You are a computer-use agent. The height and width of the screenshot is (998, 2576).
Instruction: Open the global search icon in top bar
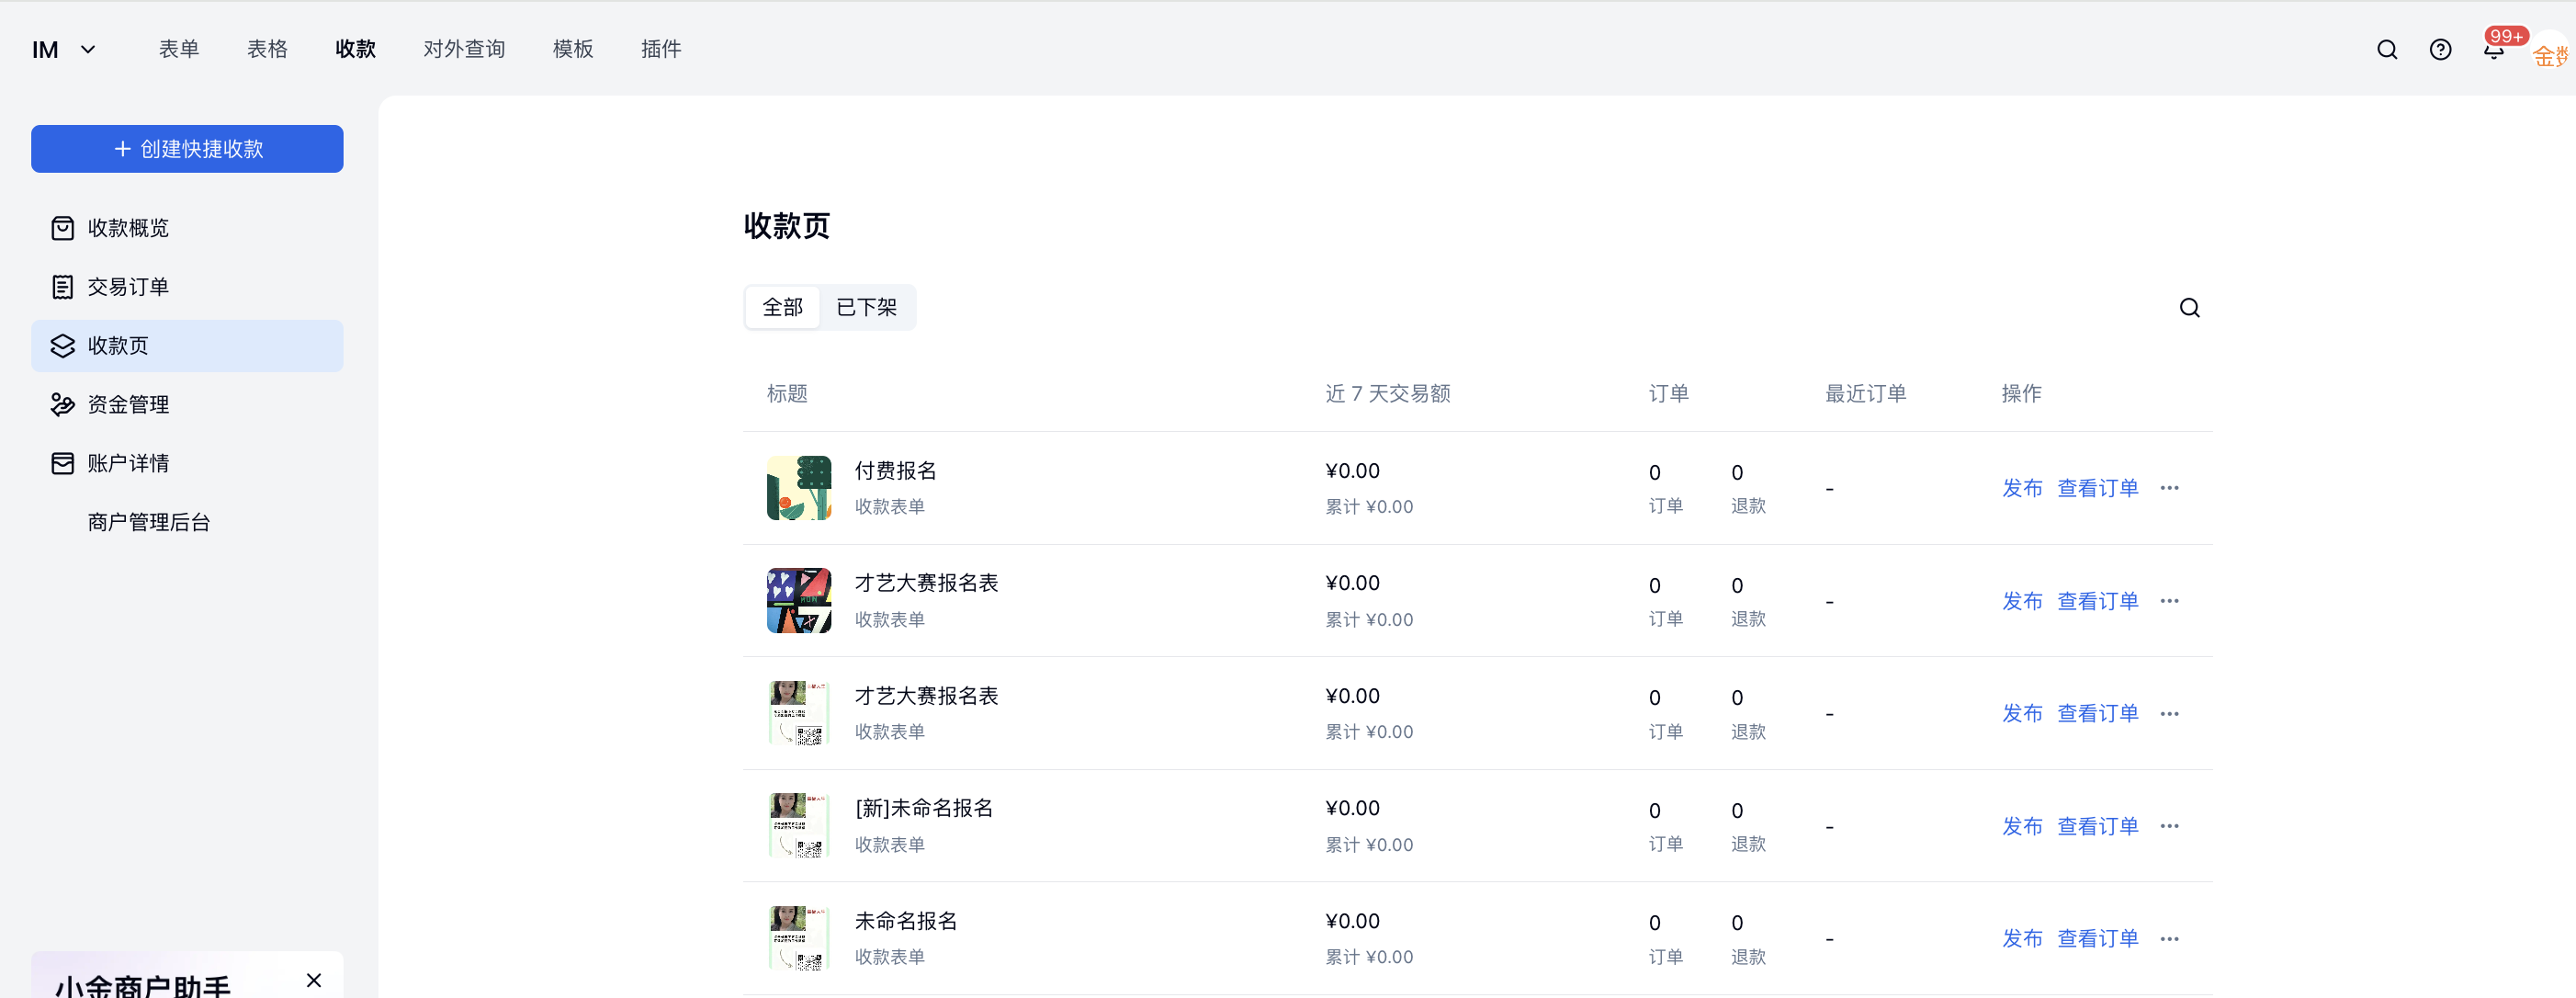(x=2387, y=50)
